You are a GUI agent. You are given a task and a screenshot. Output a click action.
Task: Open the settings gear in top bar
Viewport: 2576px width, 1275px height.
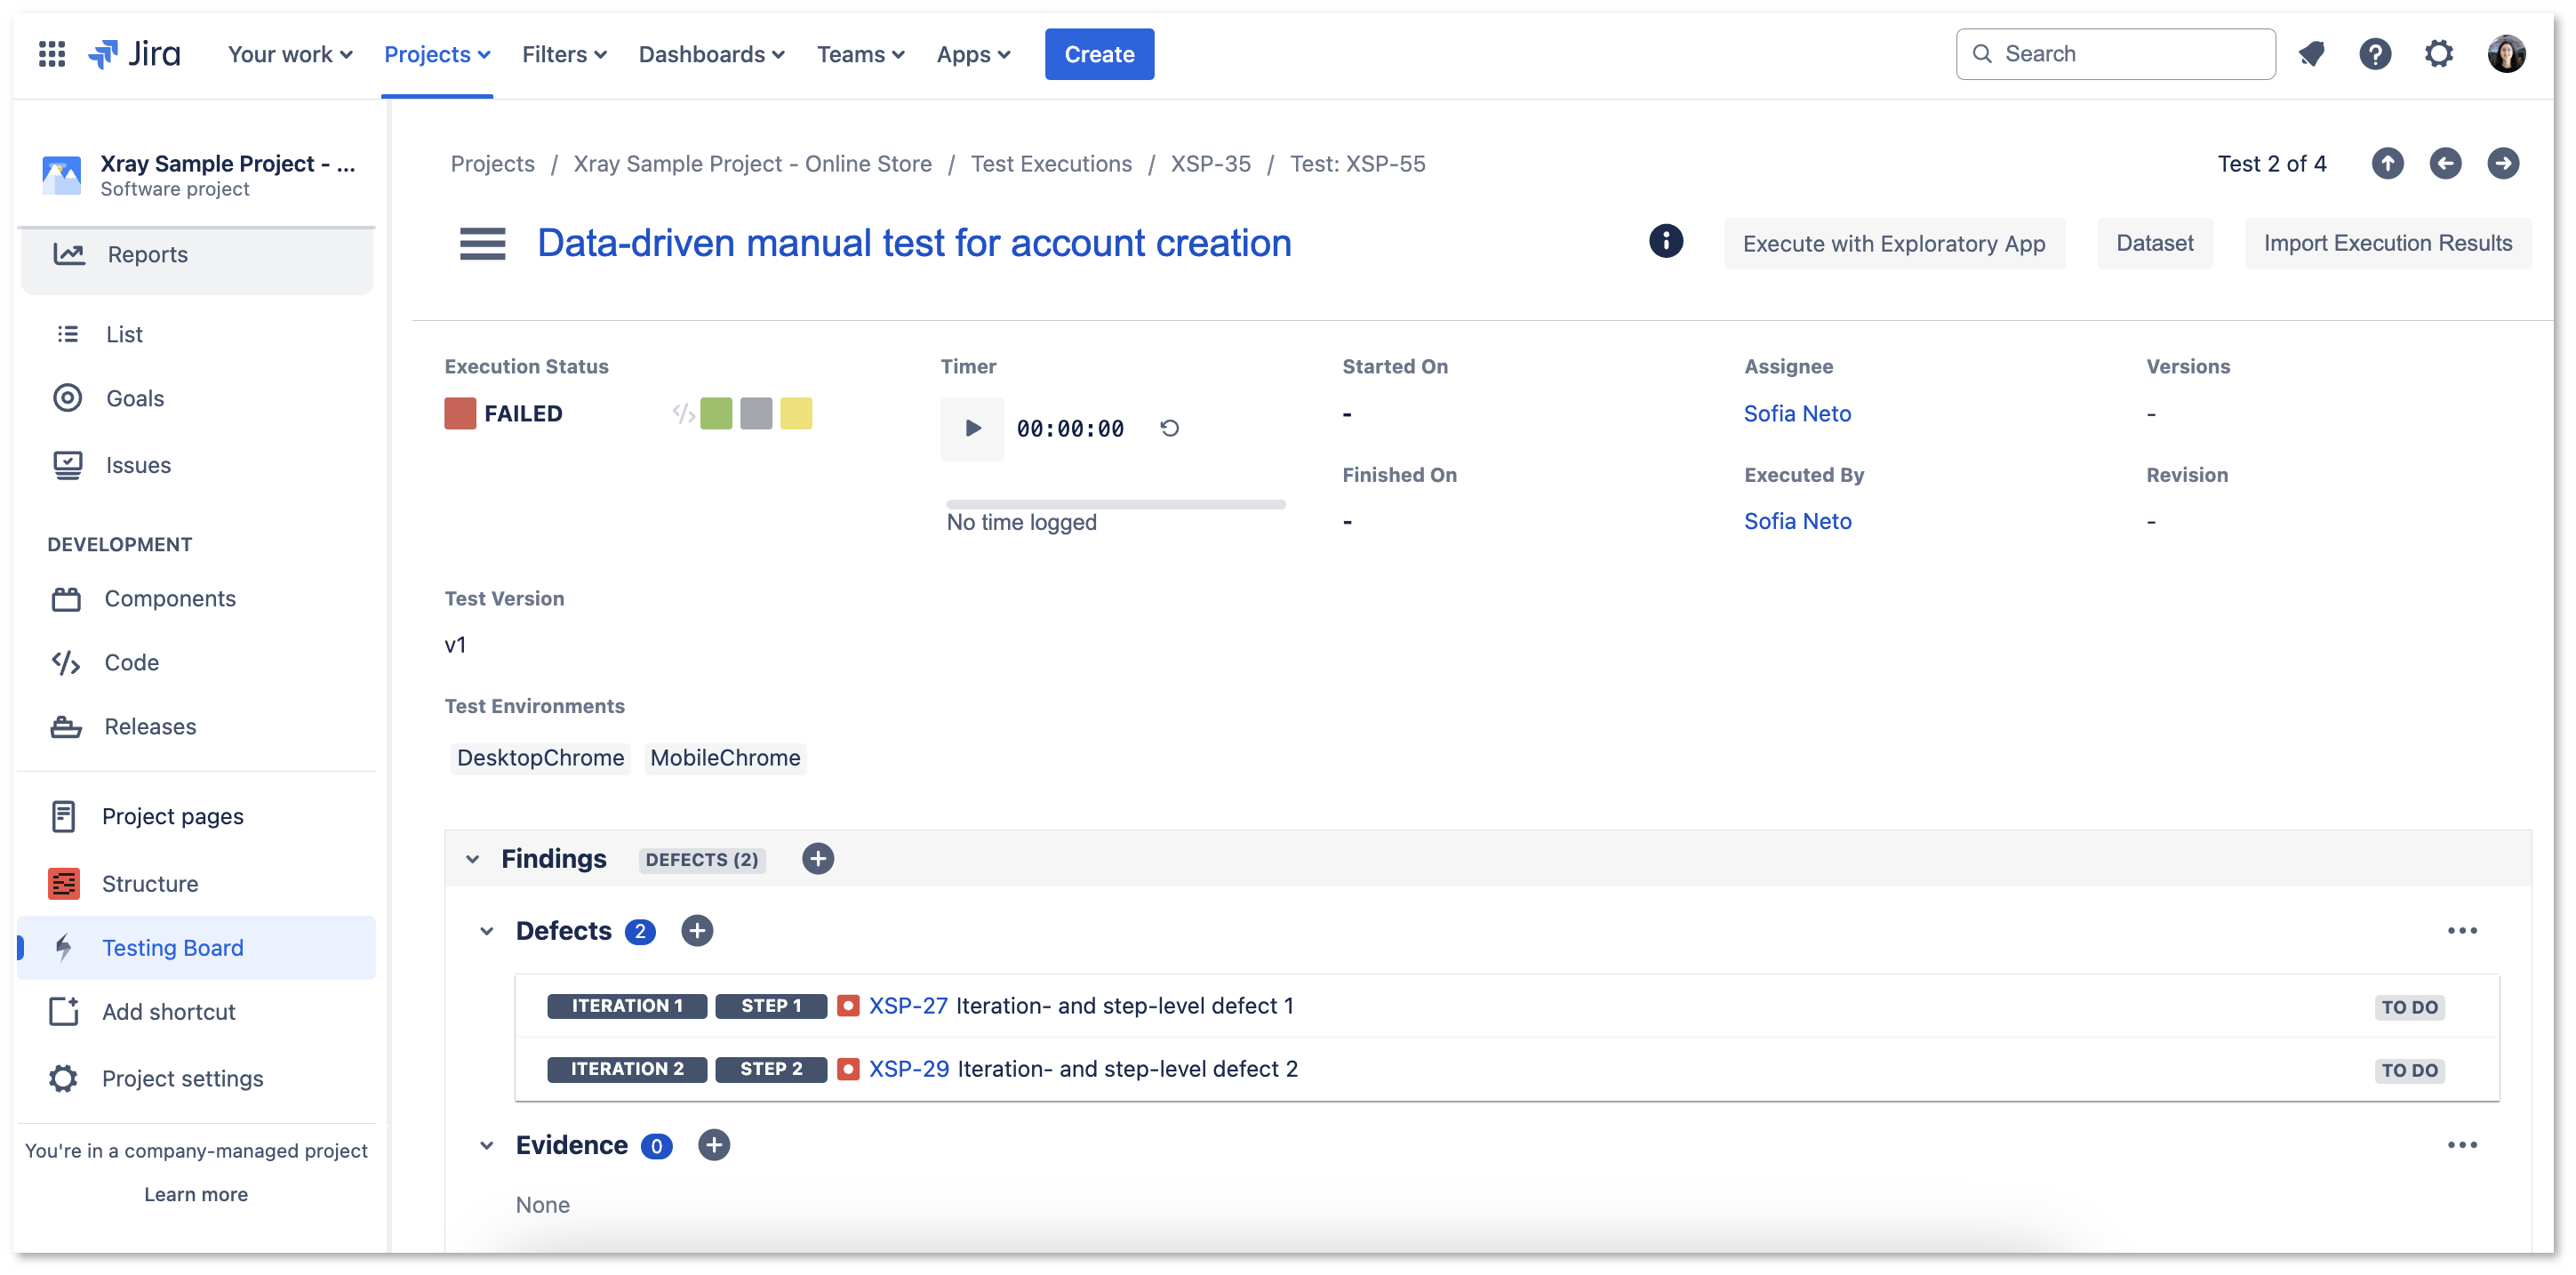[2439, 54]
